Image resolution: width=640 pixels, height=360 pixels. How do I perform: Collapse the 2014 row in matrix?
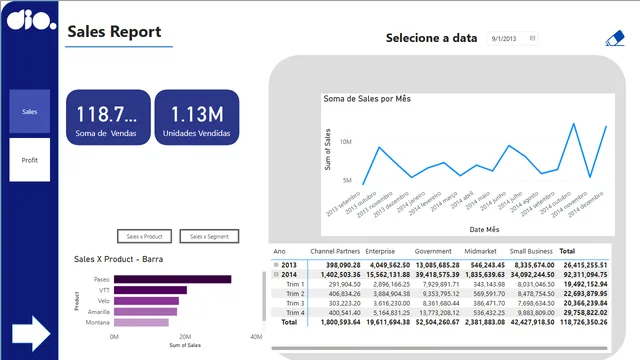tap(276, 274)
